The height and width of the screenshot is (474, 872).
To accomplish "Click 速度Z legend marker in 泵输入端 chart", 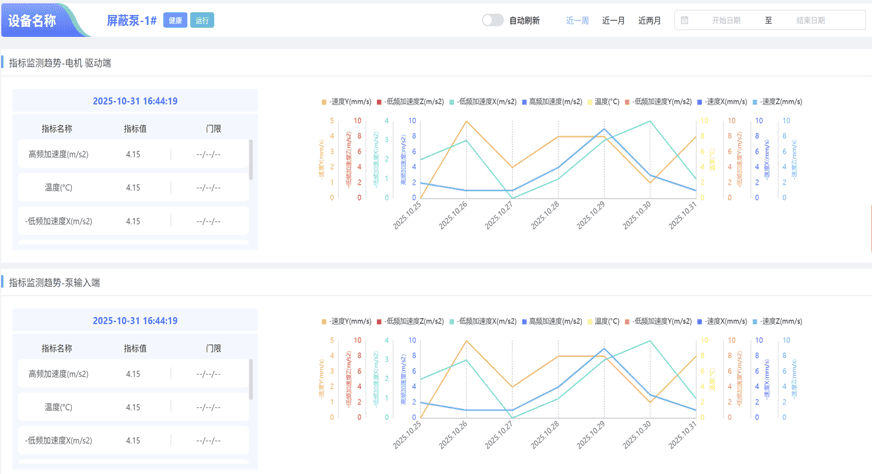I will coord(757,322).
